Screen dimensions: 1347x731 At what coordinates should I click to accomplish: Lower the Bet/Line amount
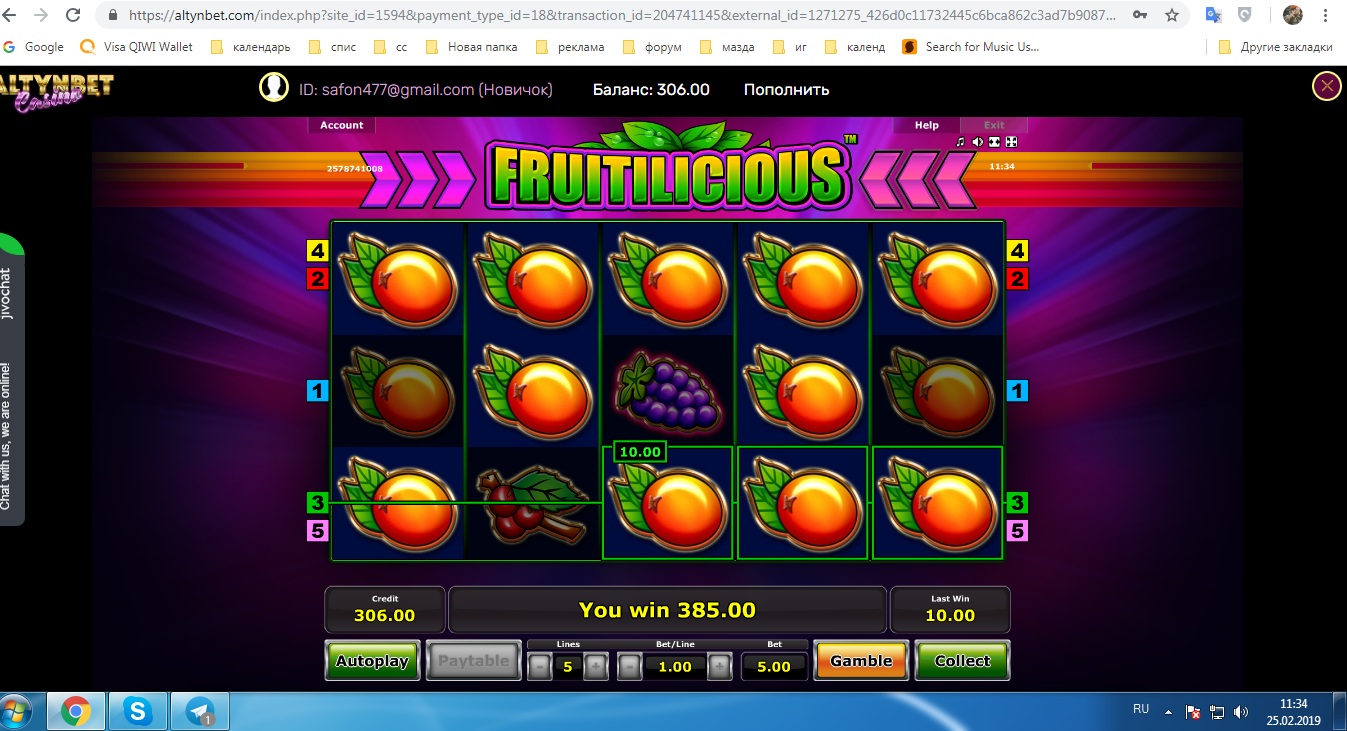coord(629,667)
